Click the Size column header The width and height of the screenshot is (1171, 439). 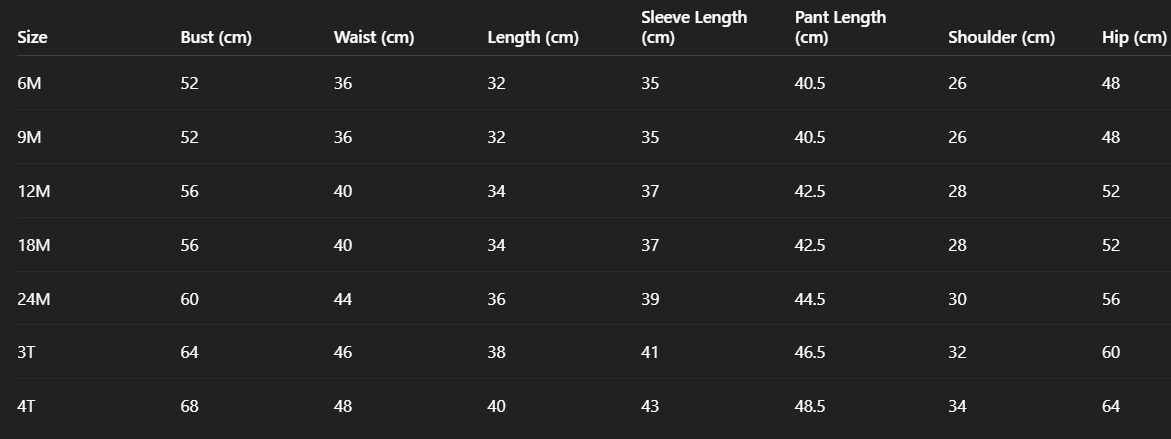pos(33,38)
